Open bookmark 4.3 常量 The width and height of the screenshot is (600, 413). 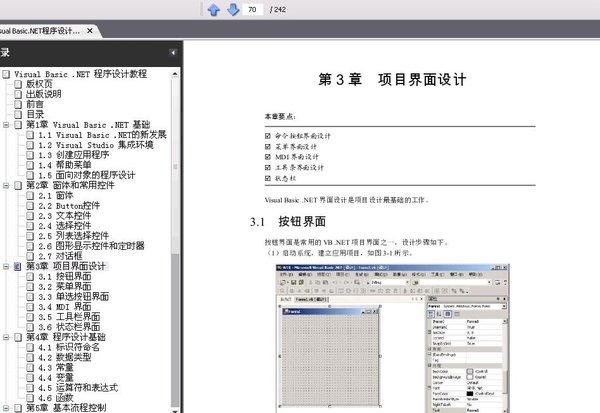click(x=55, y=367)
